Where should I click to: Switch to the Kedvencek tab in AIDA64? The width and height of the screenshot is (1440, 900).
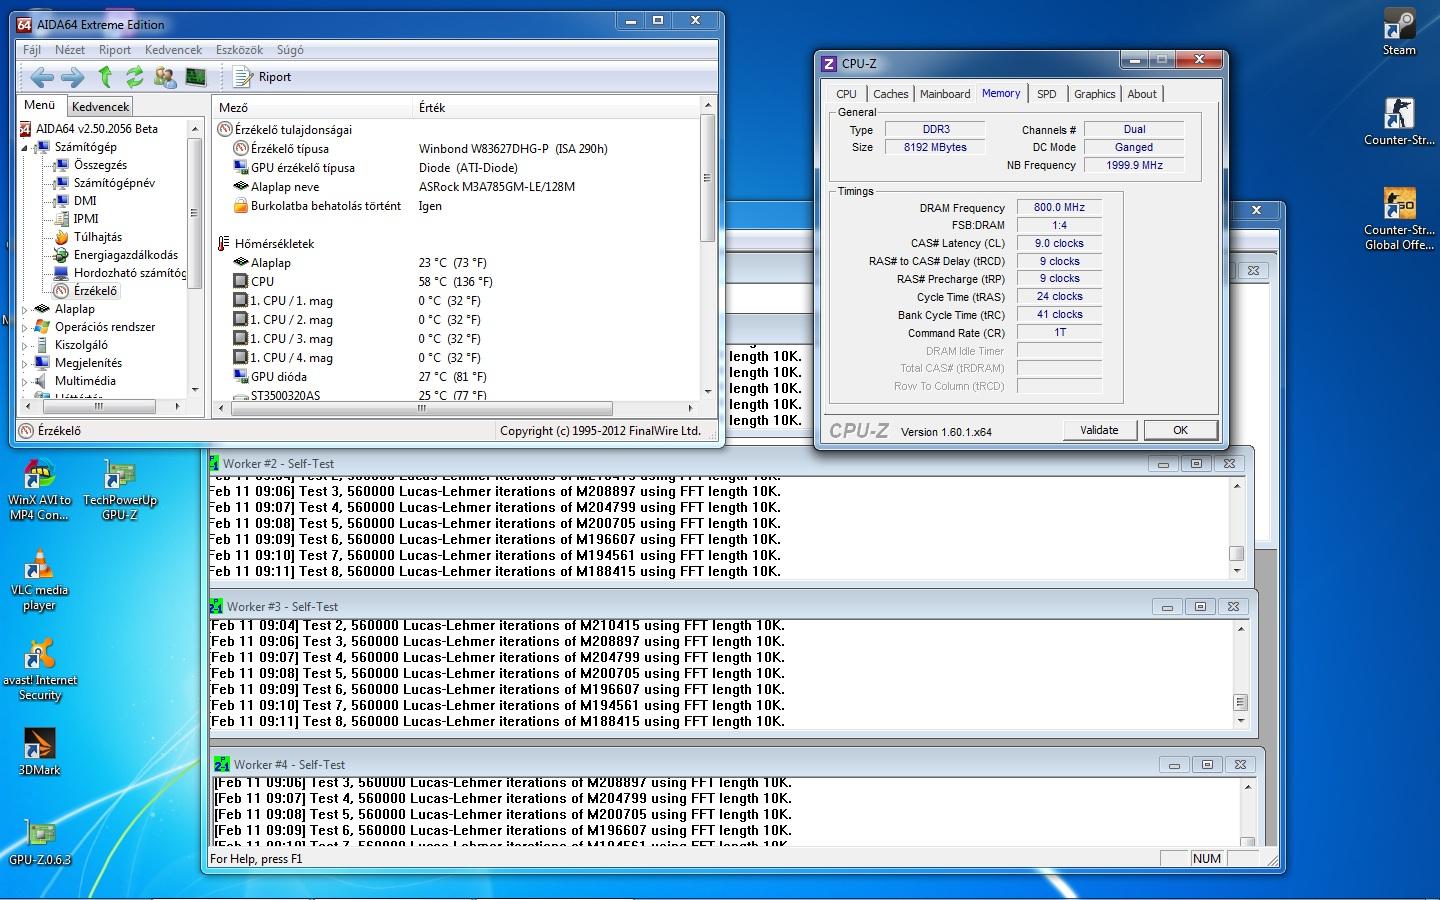(x=100, y=106)
